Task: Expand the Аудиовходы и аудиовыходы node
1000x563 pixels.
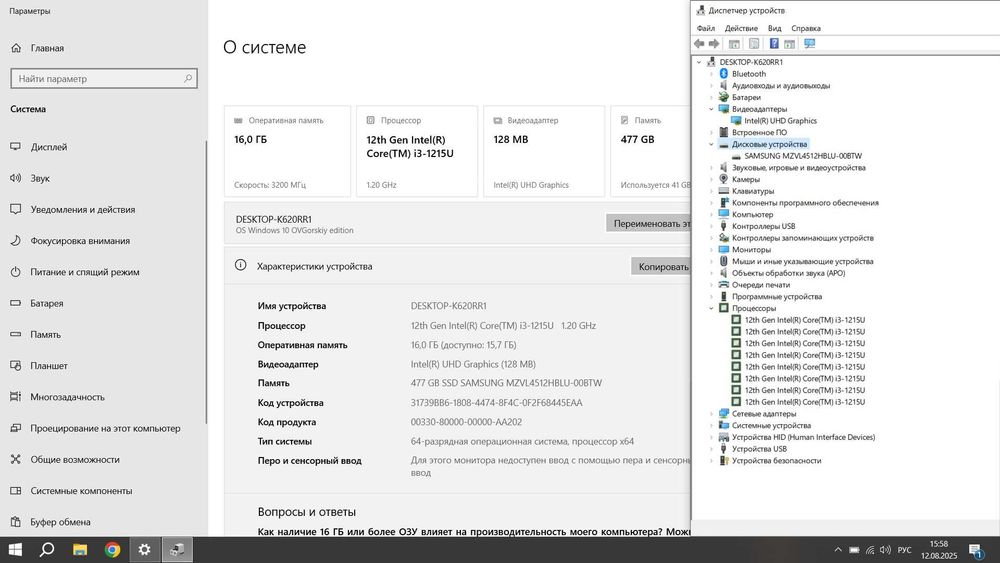Action: click(711, 85)
